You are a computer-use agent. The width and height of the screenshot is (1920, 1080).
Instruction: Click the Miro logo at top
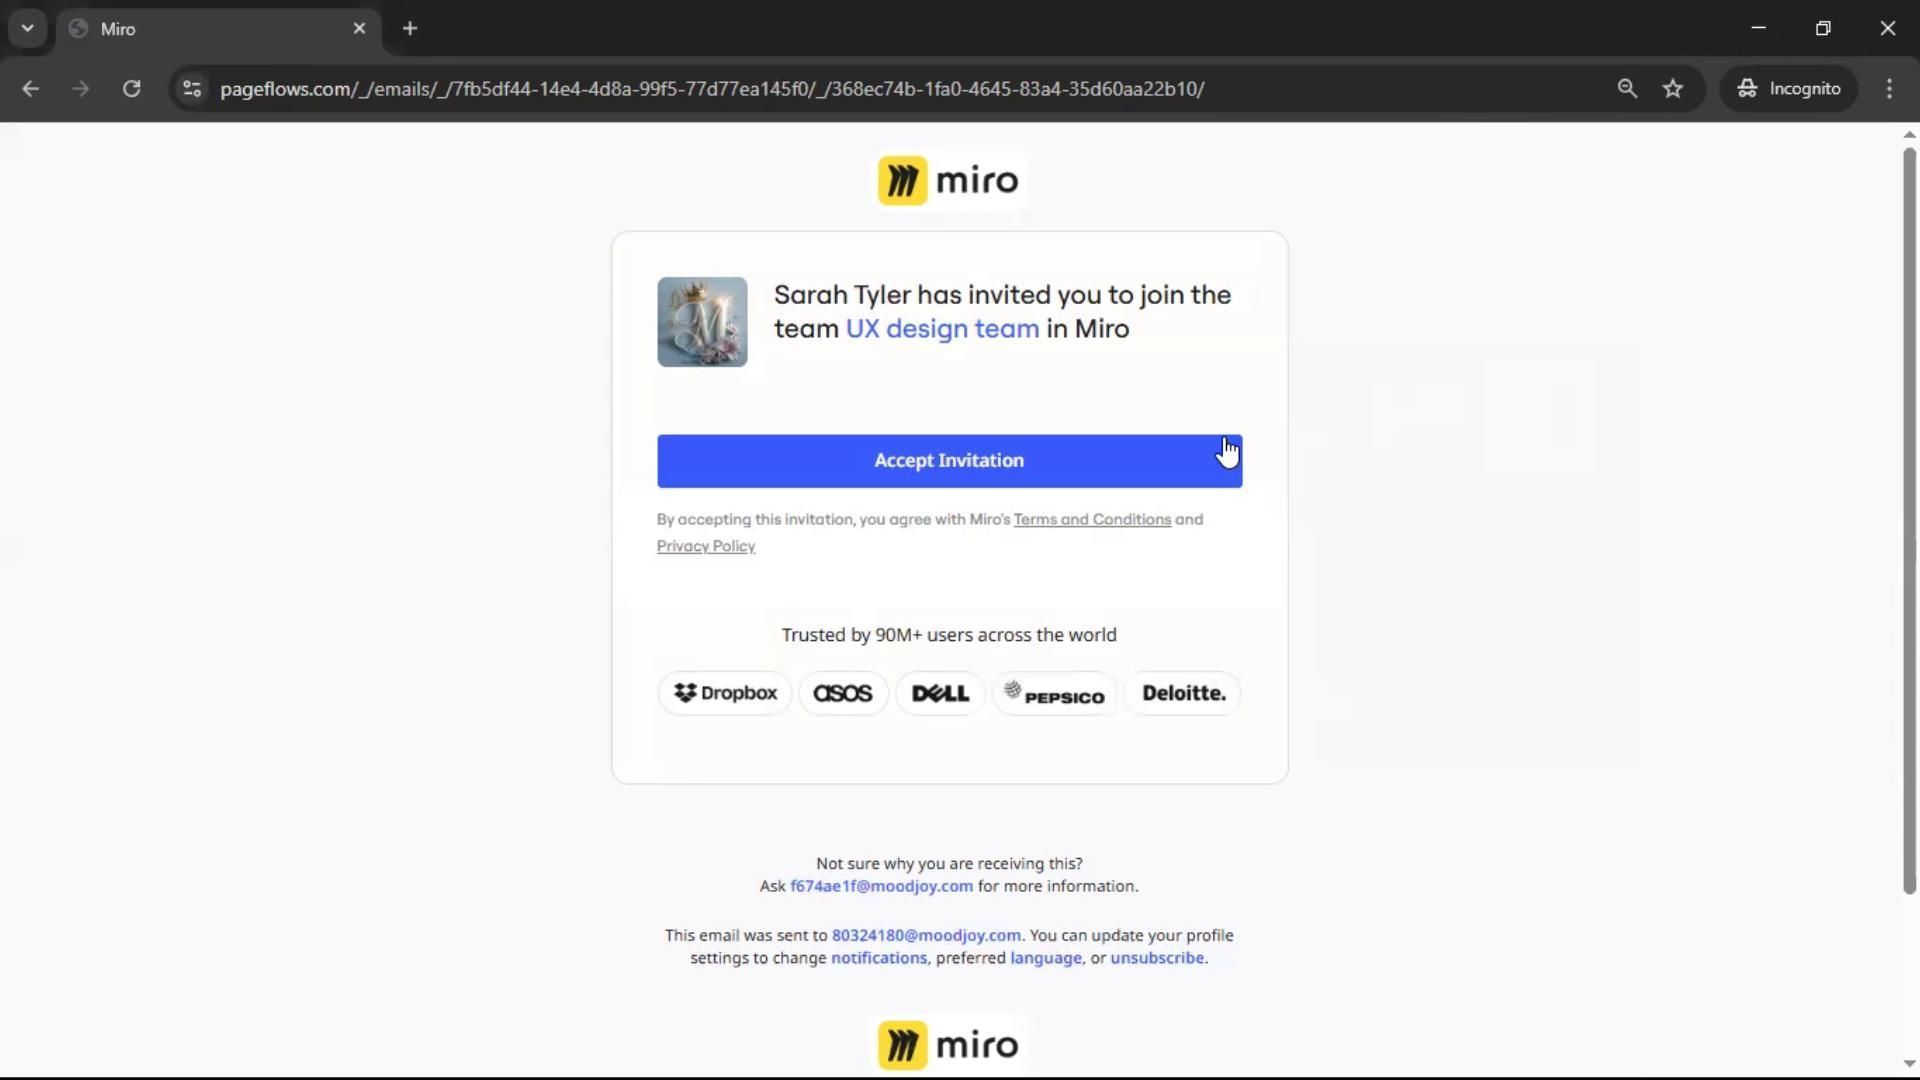coord(948,181)
